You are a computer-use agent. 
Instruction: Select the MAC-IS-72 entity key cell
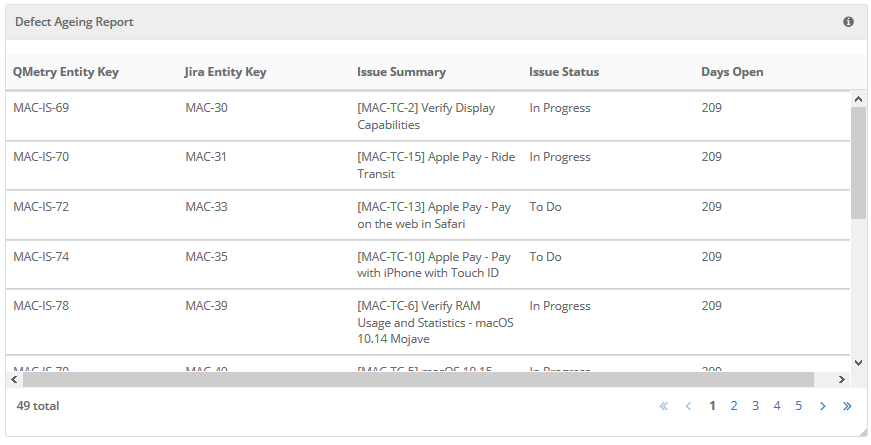tap(41, 207)
